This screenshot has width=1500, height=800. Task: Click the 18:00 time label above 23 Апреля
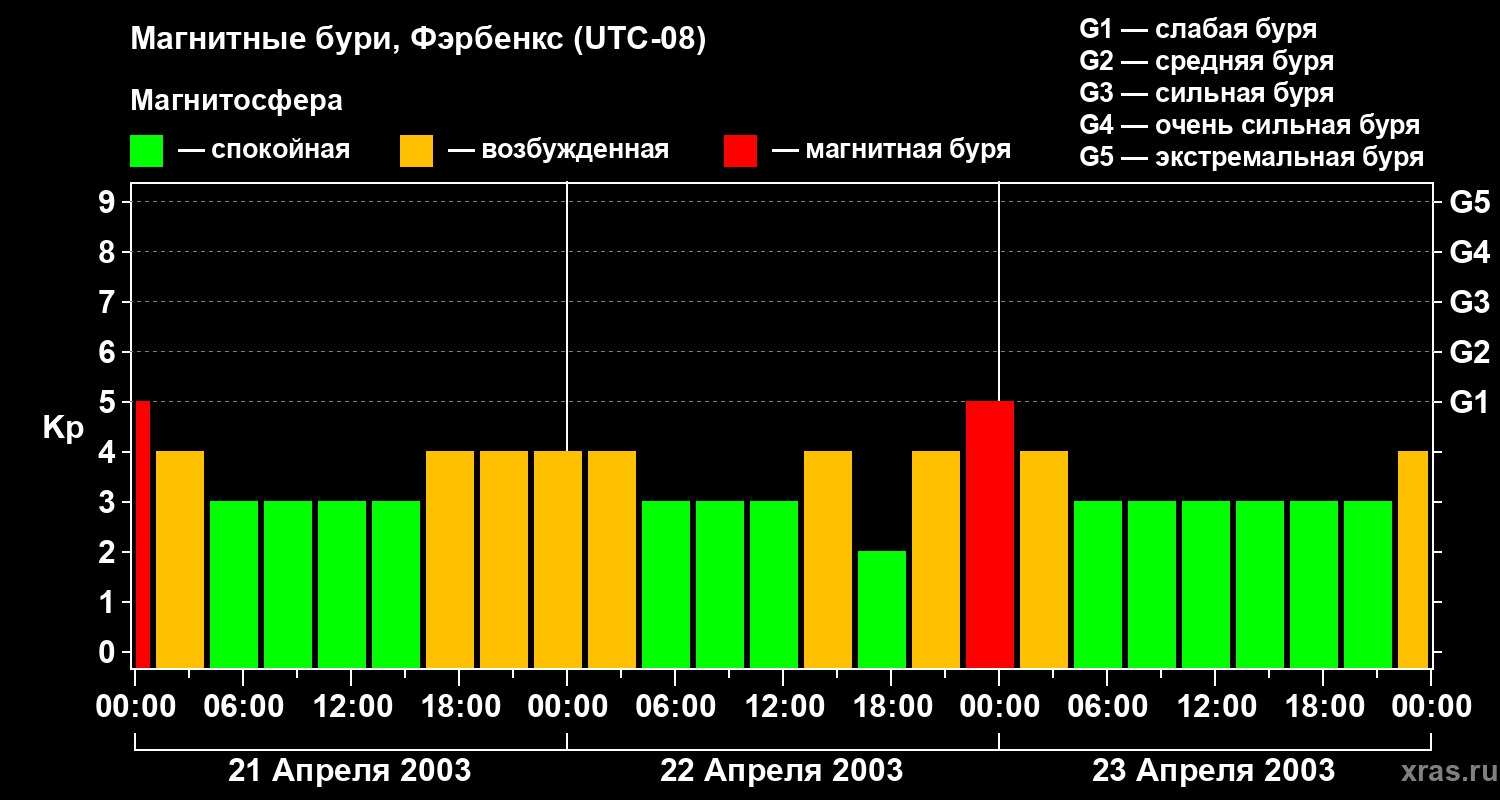[x=1323, y=707]
